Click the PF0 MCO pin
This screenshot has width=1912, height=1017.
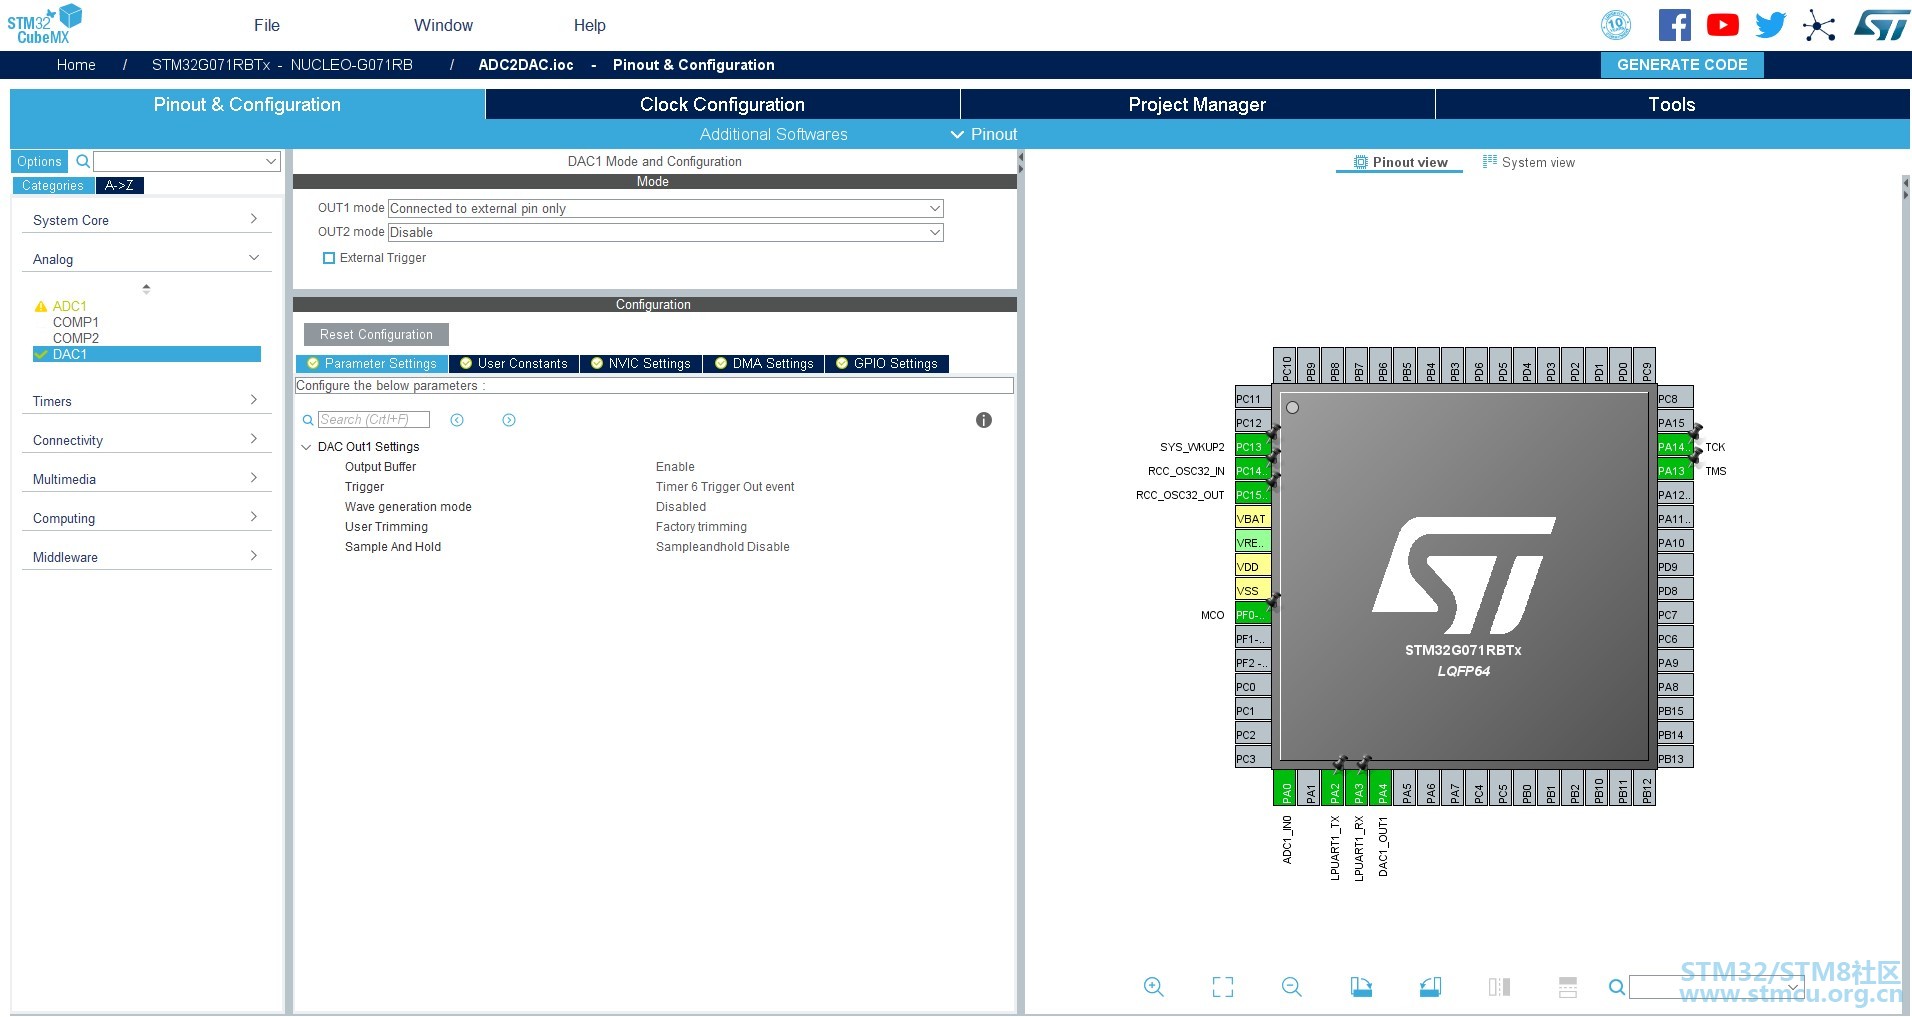(x=1253, y=614)
